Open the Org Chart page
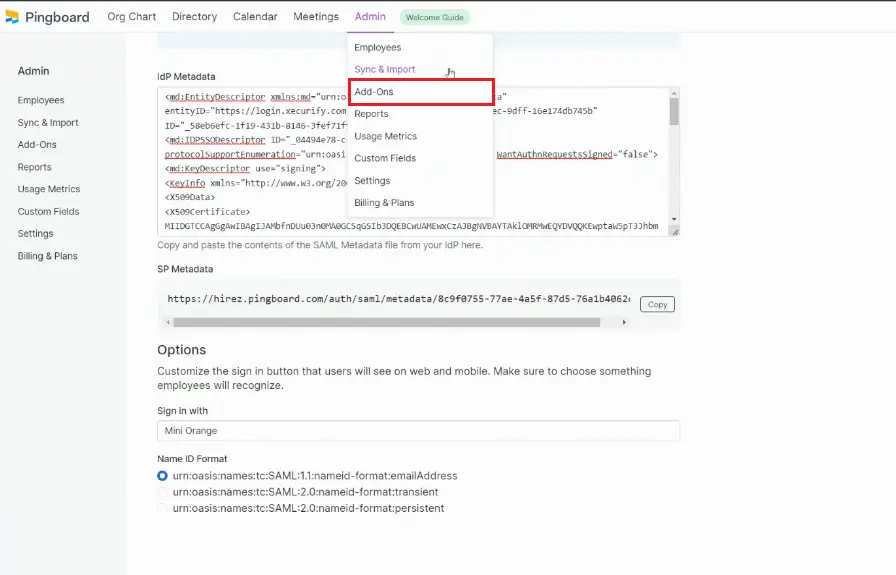 coord(131,17)
